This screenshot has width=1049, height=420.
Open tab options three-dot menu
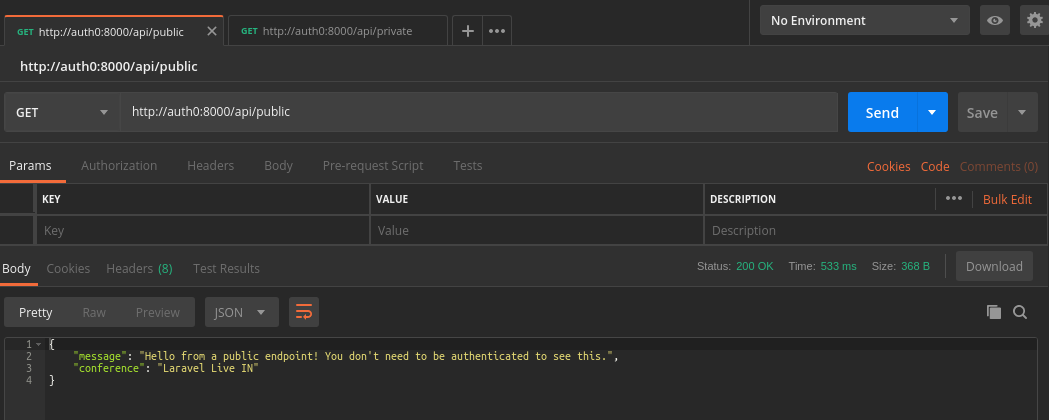[496, 31]
